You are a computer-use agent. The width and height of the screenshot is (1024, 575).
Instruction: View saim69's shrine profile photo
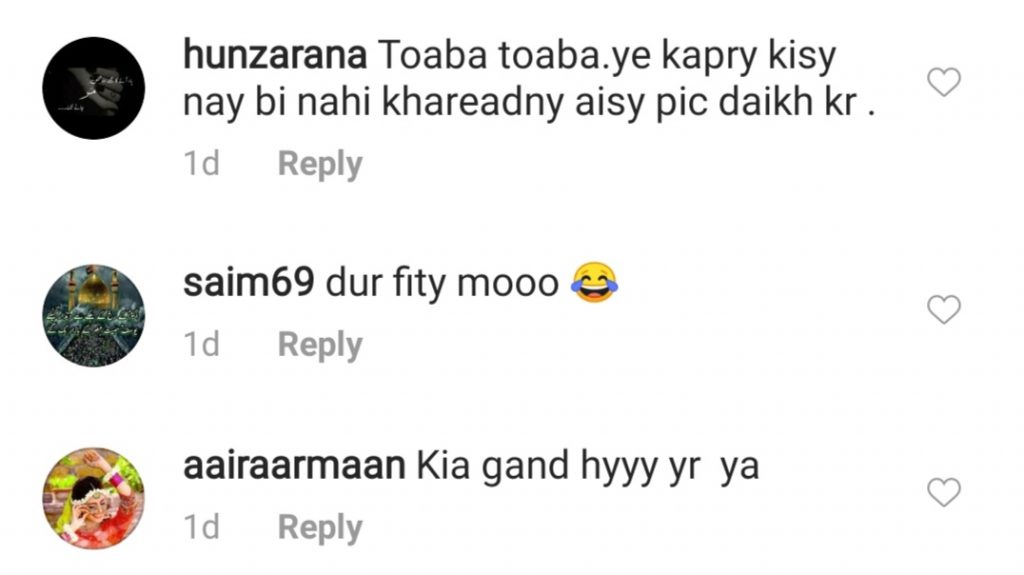94,316
